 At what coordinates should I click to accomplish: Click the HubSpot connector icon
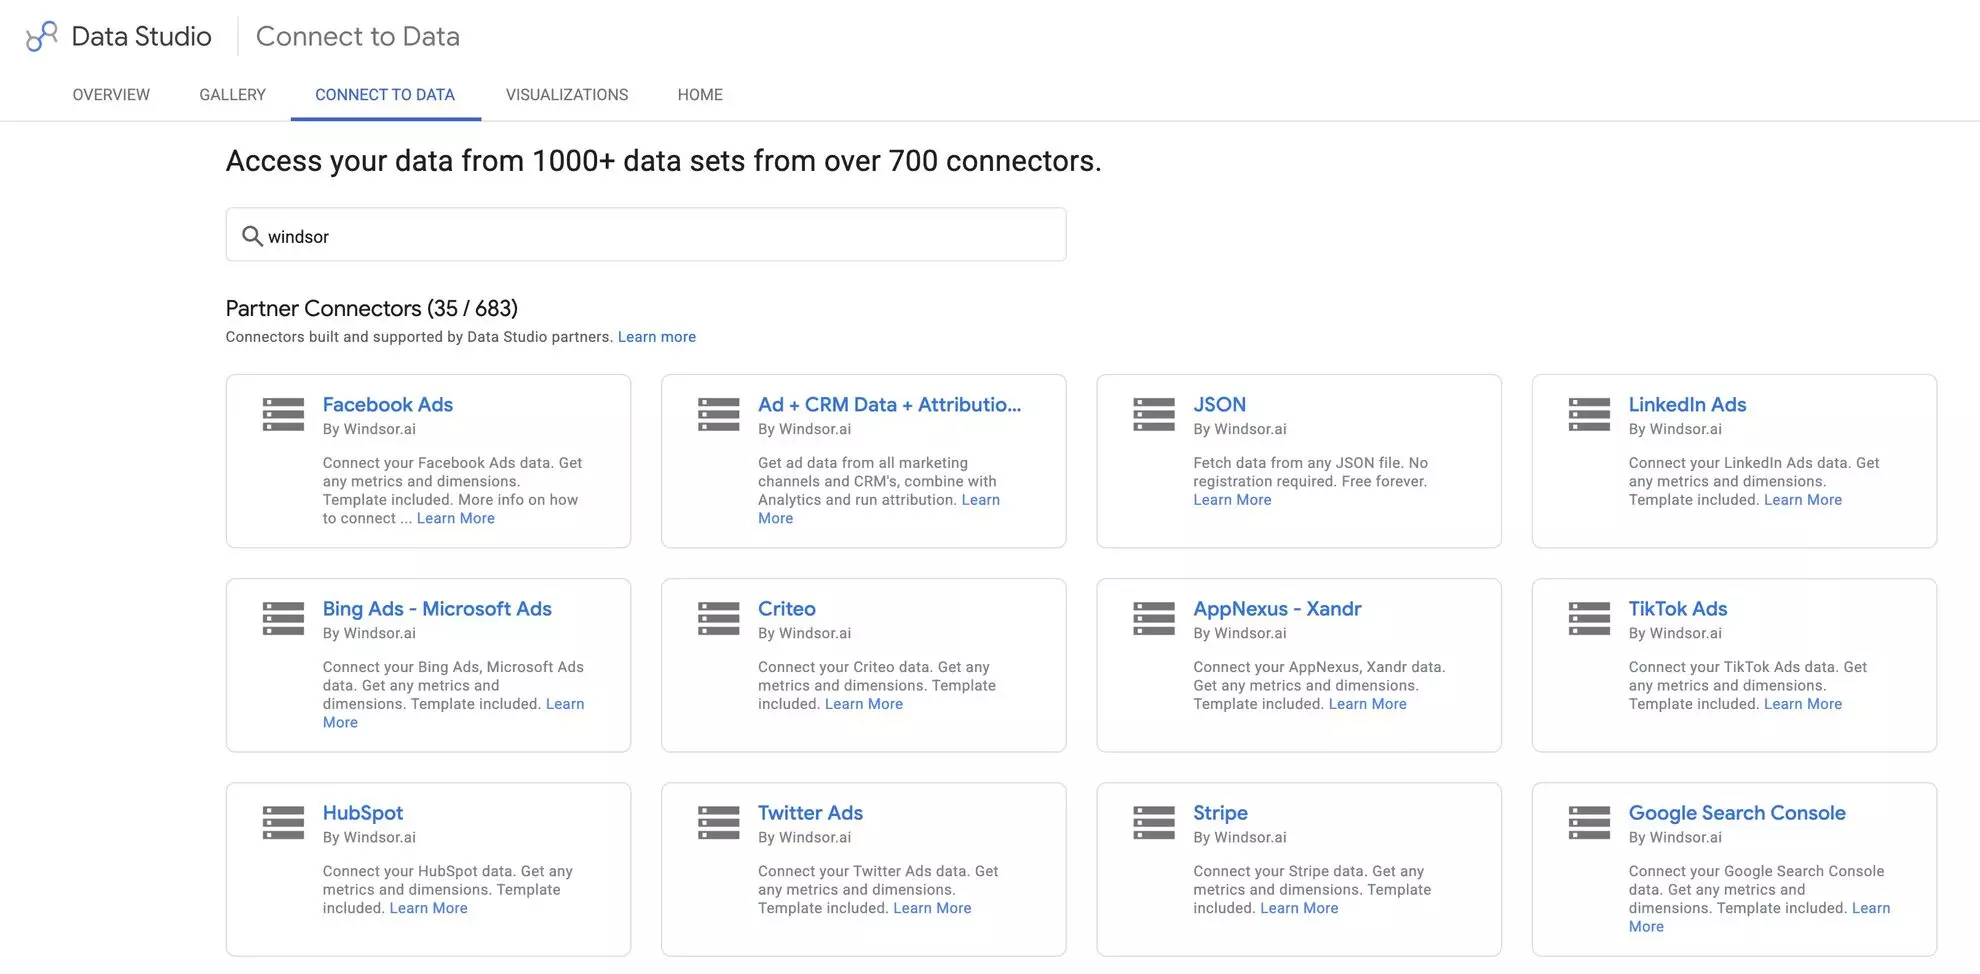(x=283, y=822)
